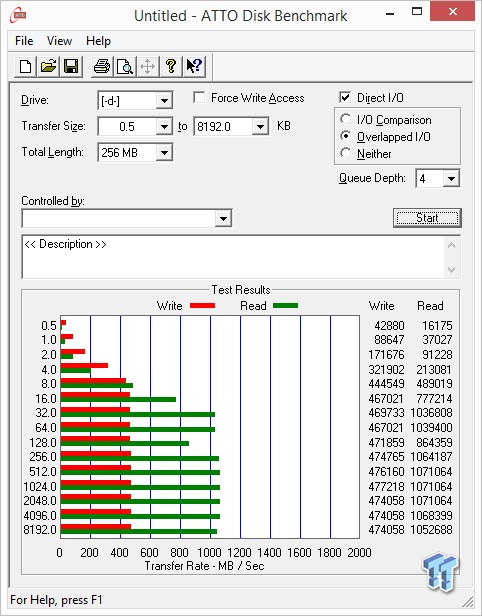The width and height of the screenshot is (482, 616).
Task: Enable Force Write Access checkbox
Action: coord(199,97)
